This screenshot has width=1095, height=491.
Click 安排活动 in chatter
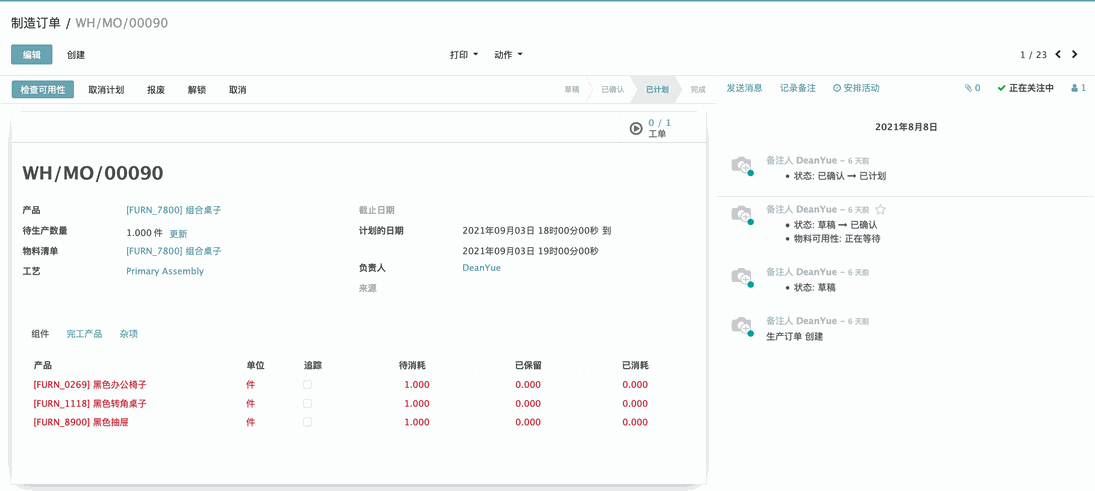point(856,89)
